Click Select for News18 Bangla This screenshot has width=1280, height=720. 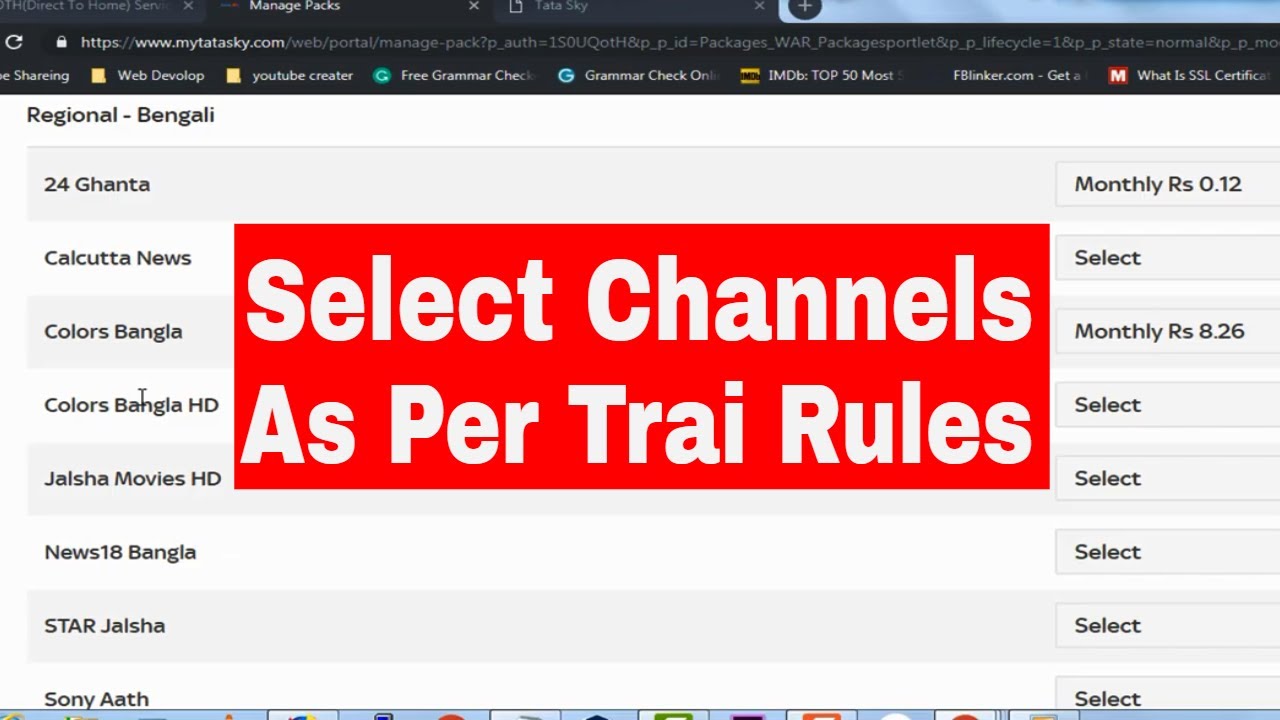pyautogui.click(x=1167, y=552)
